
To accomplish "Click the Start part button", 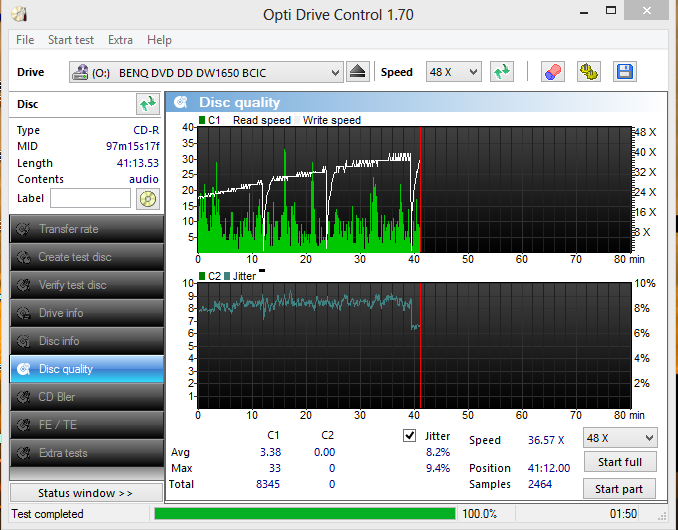I will click(619, 489).
